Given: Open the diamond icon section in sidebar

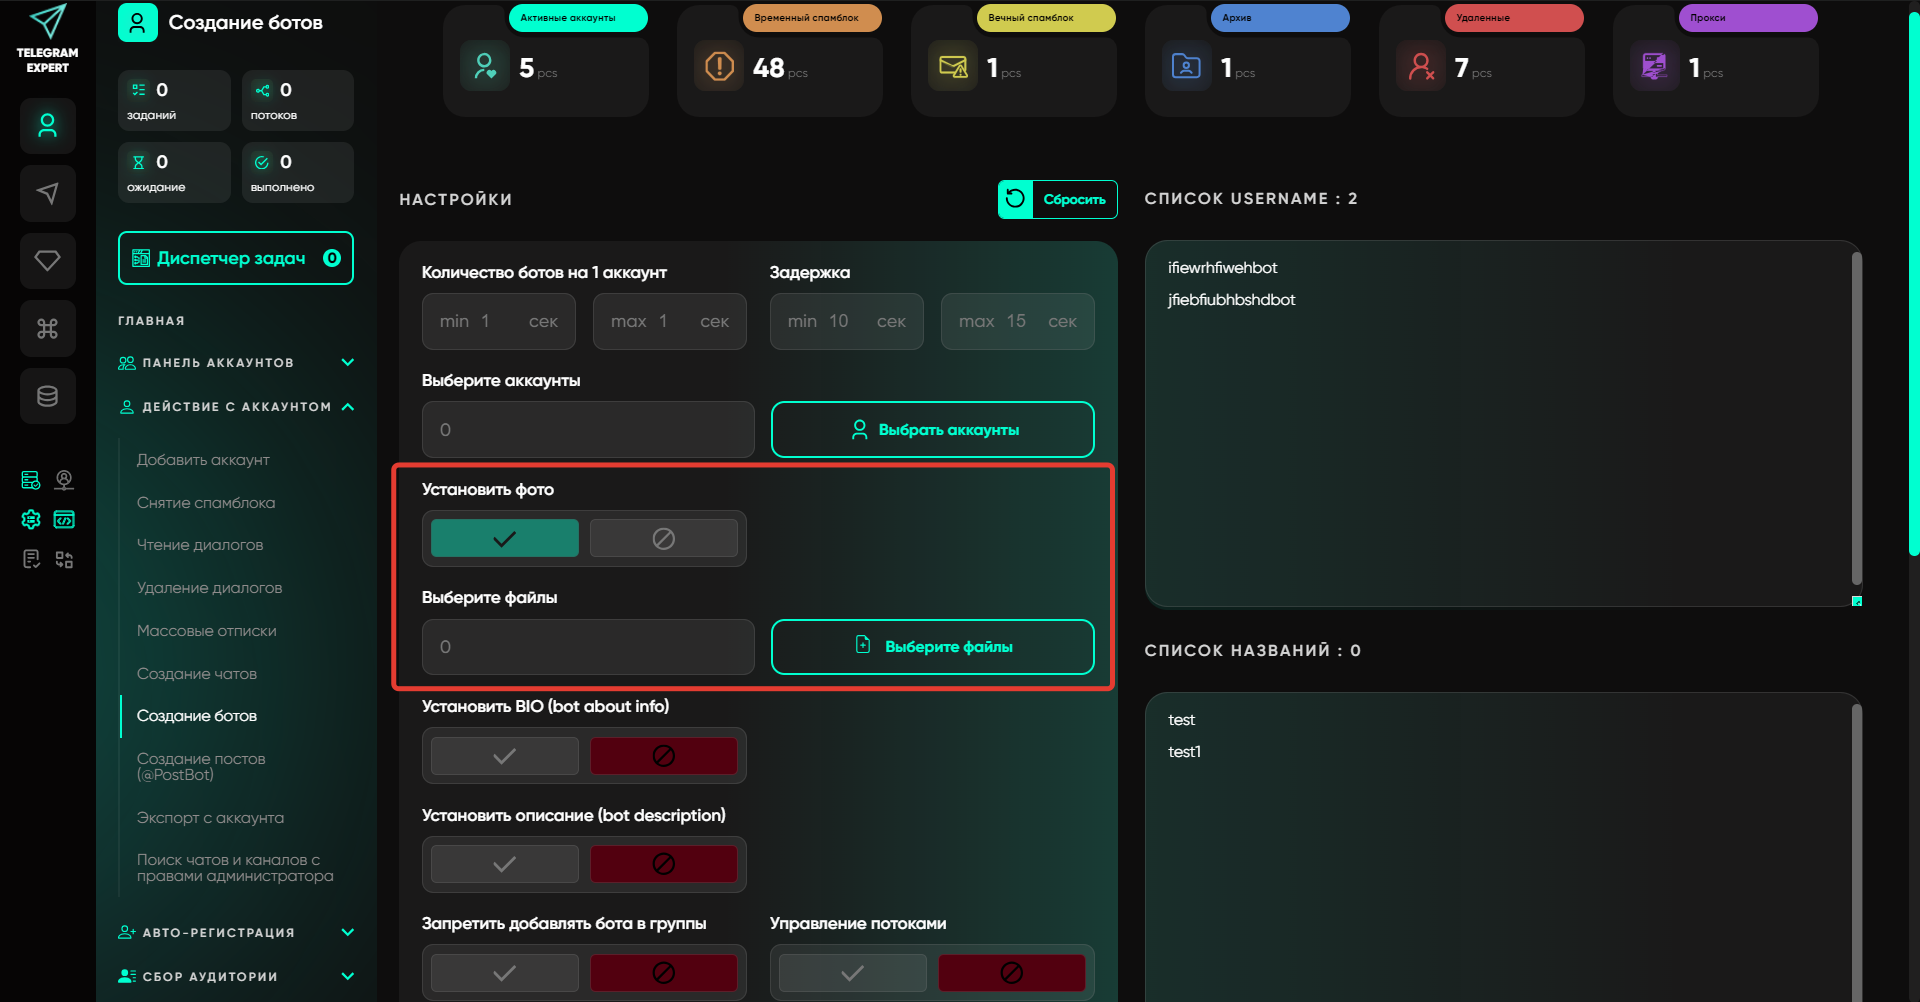Looking at the screenshot, I should tap(47, 261).
